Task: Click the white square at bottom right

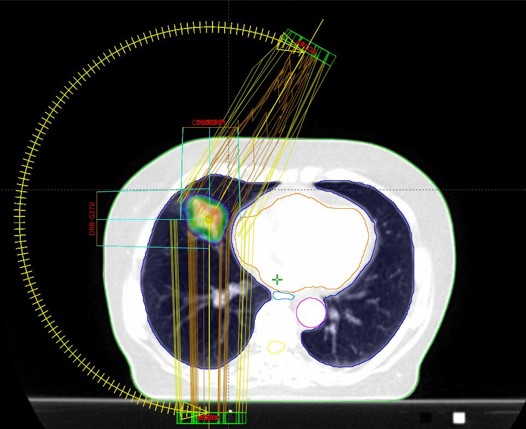Action: (x=459, y=418)
